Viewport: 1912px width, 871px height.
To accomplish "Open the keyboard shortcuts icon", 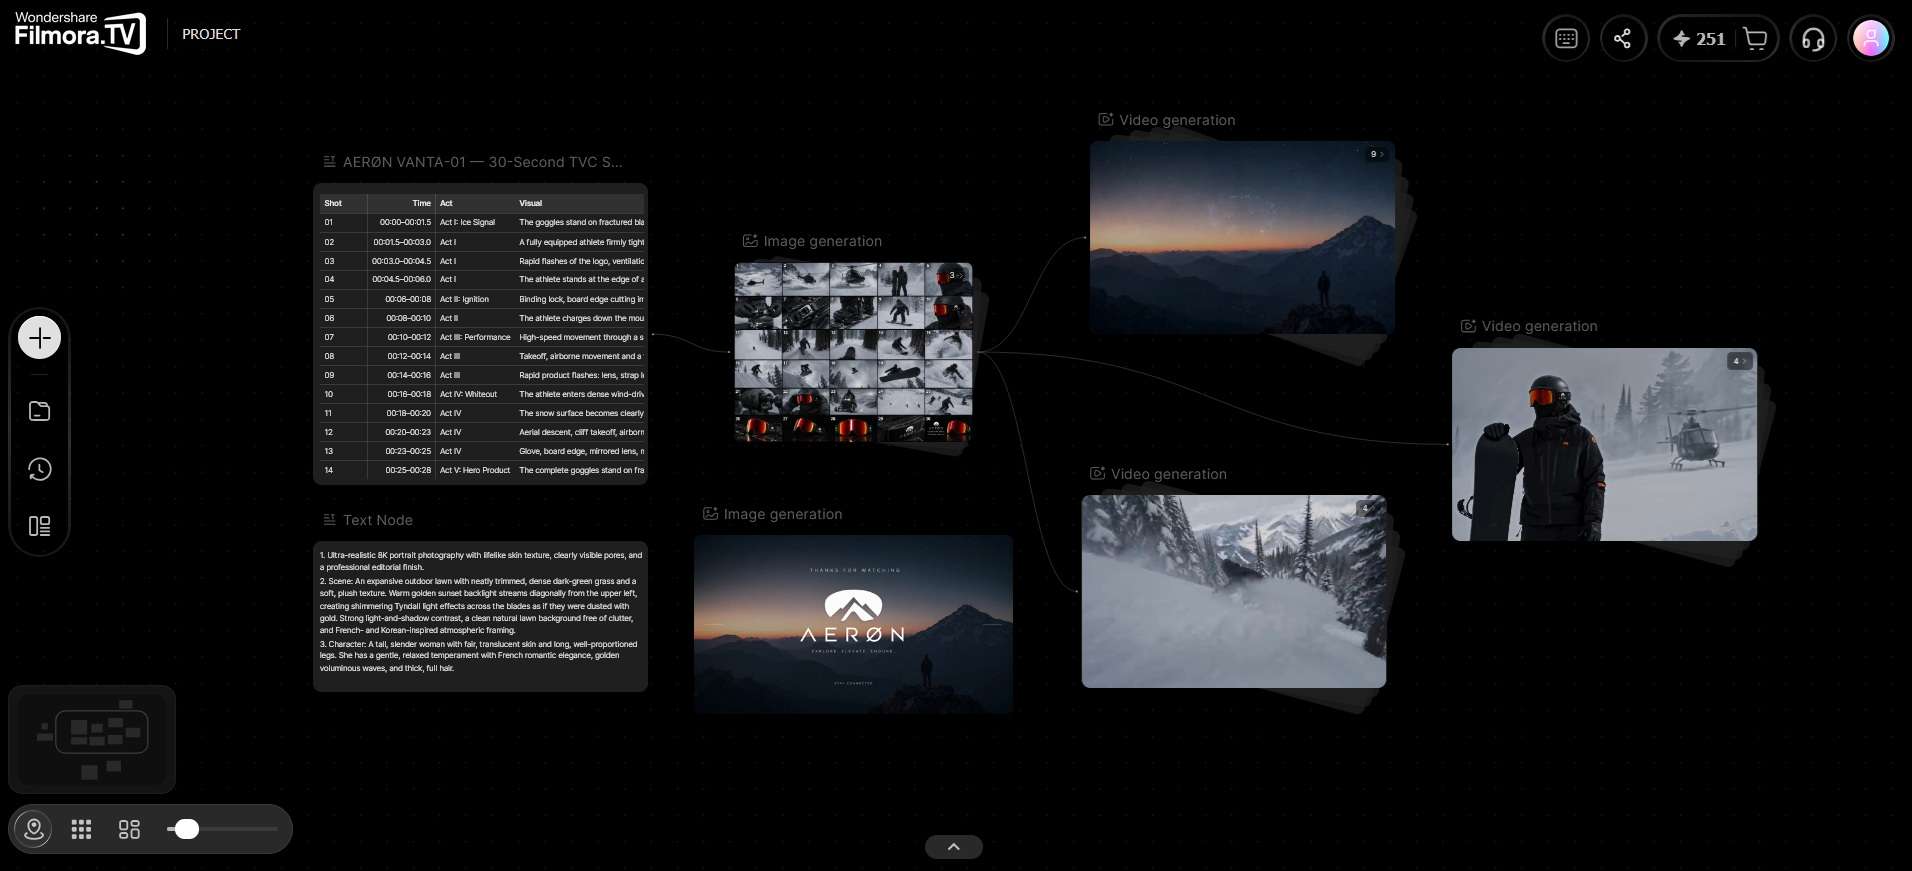I will point(1566,39).
